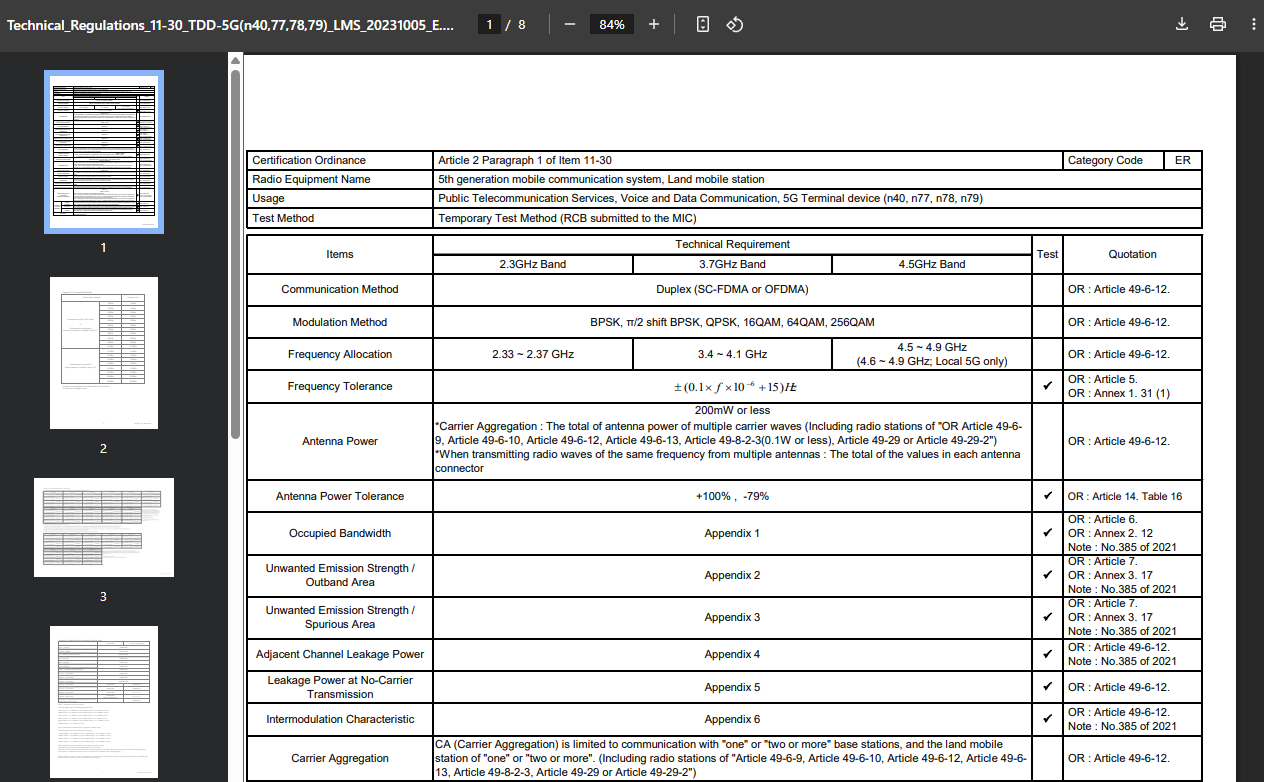Click the 'ER' category value
Image resolution: width=1264 pixels, height=782 pixels.
(x=1183, y=160)
